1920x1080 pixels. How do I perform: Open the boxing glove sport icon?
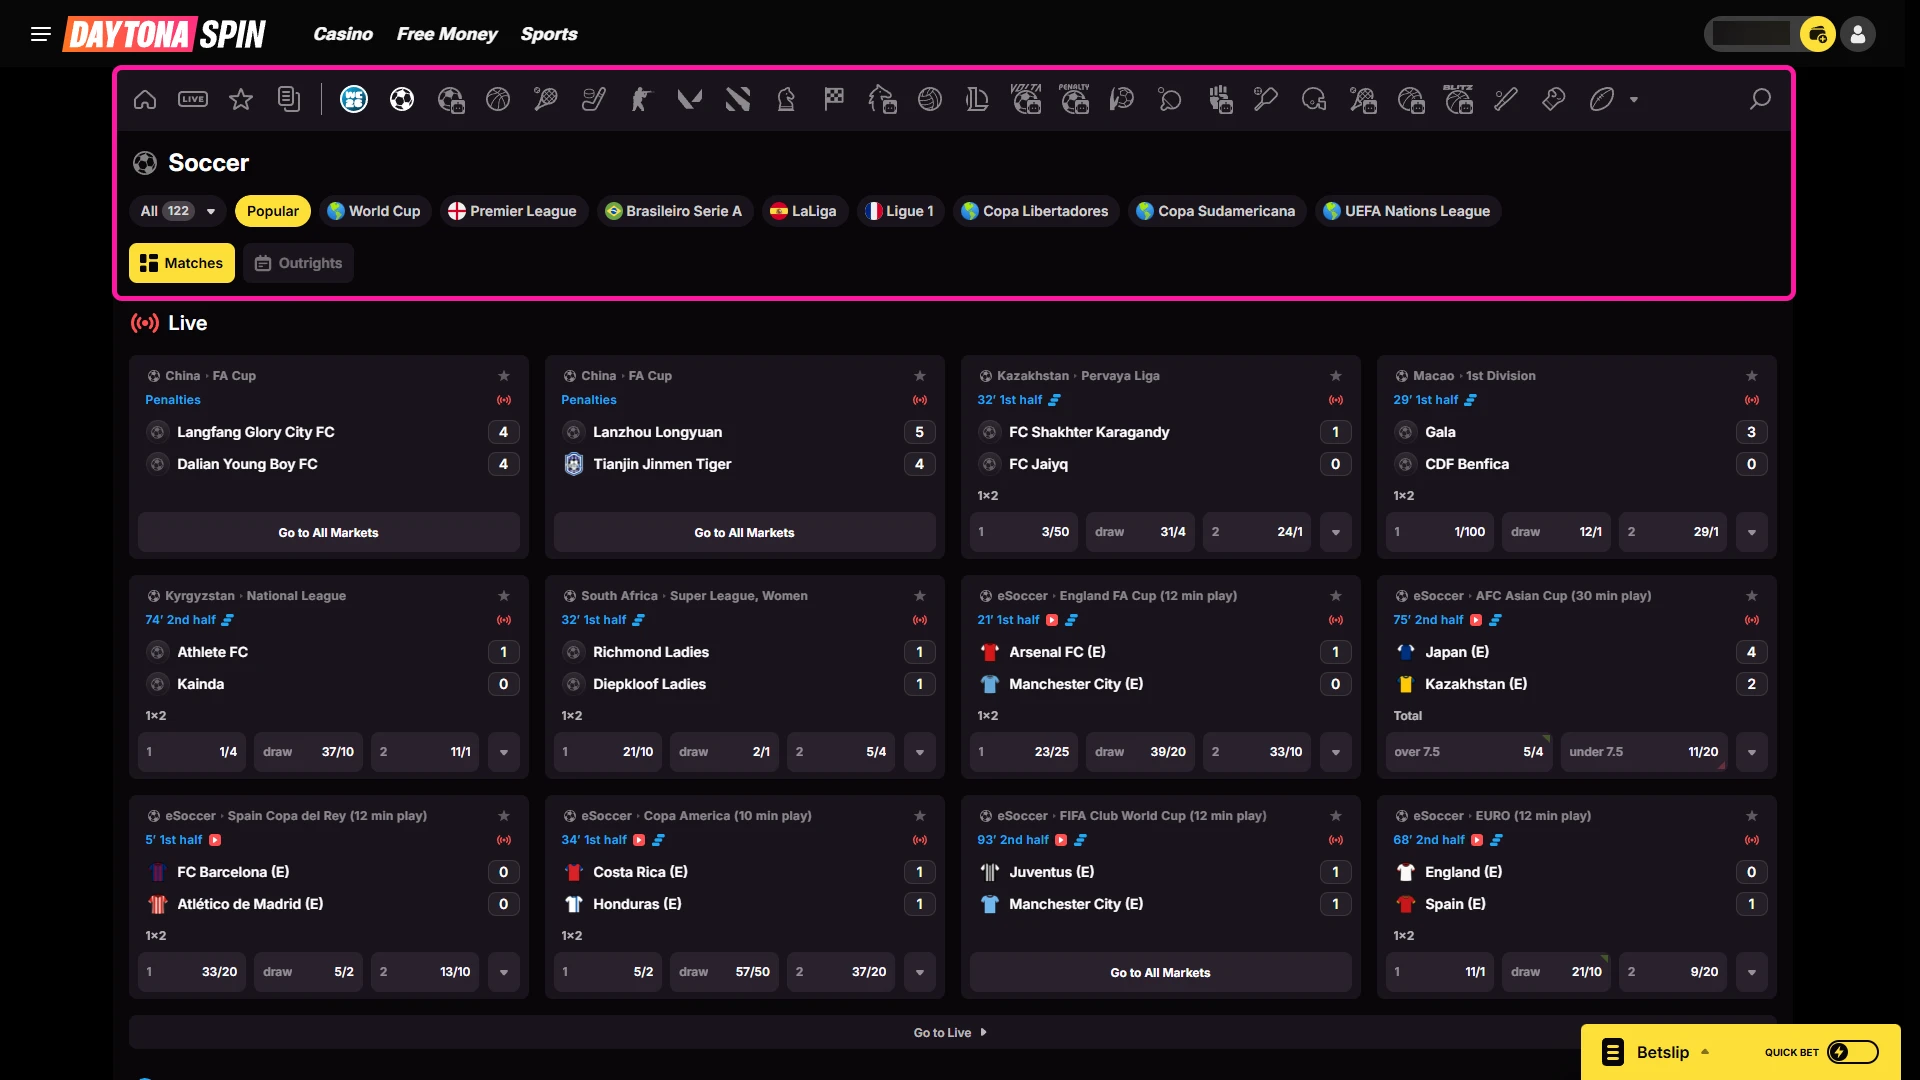pyautogui.click(x=1554, y=99)
